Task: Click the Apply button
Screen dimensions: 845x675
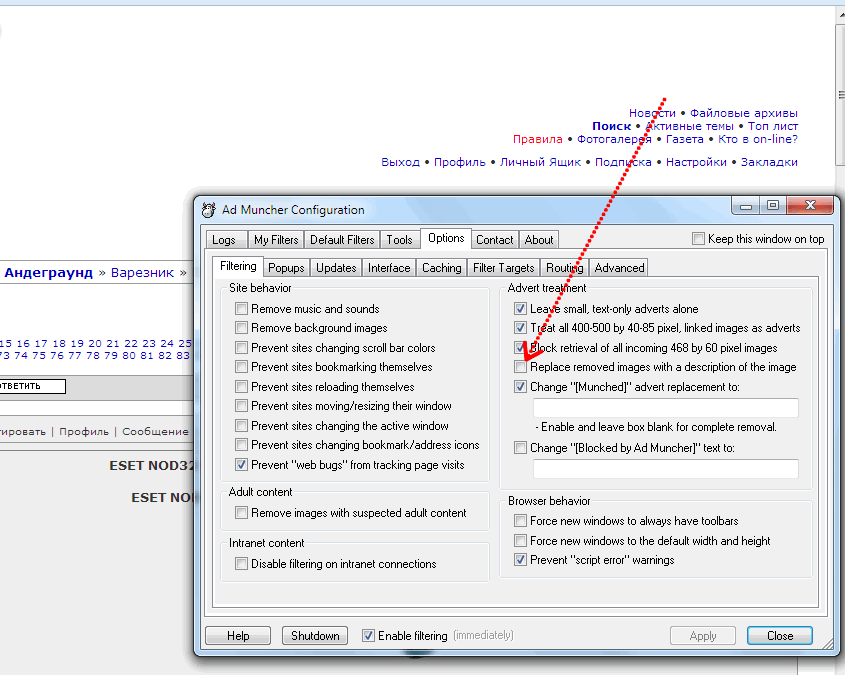Action: 703,636
